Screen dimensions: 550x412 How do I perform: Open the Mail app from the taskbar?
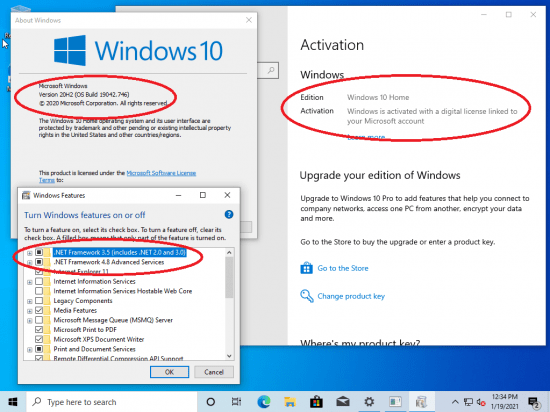point(343,402)
